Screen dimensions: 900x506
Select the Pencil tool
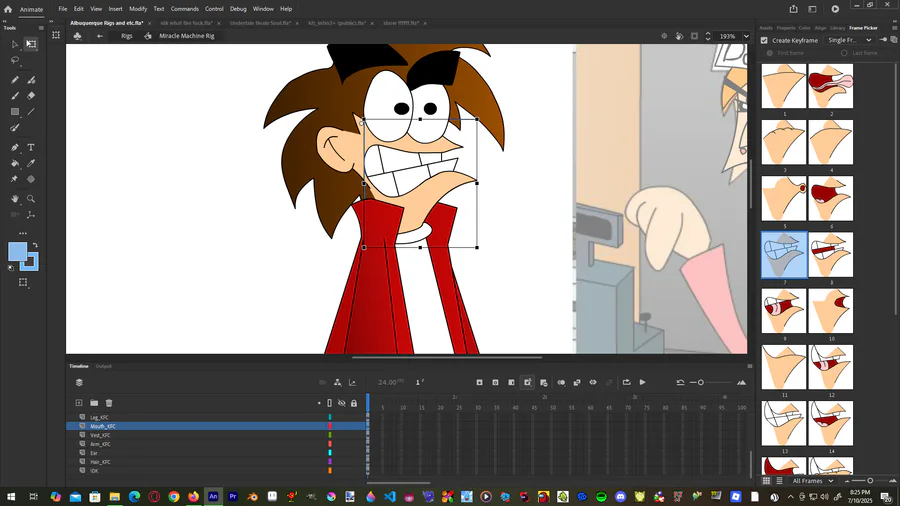coord(15,80)
